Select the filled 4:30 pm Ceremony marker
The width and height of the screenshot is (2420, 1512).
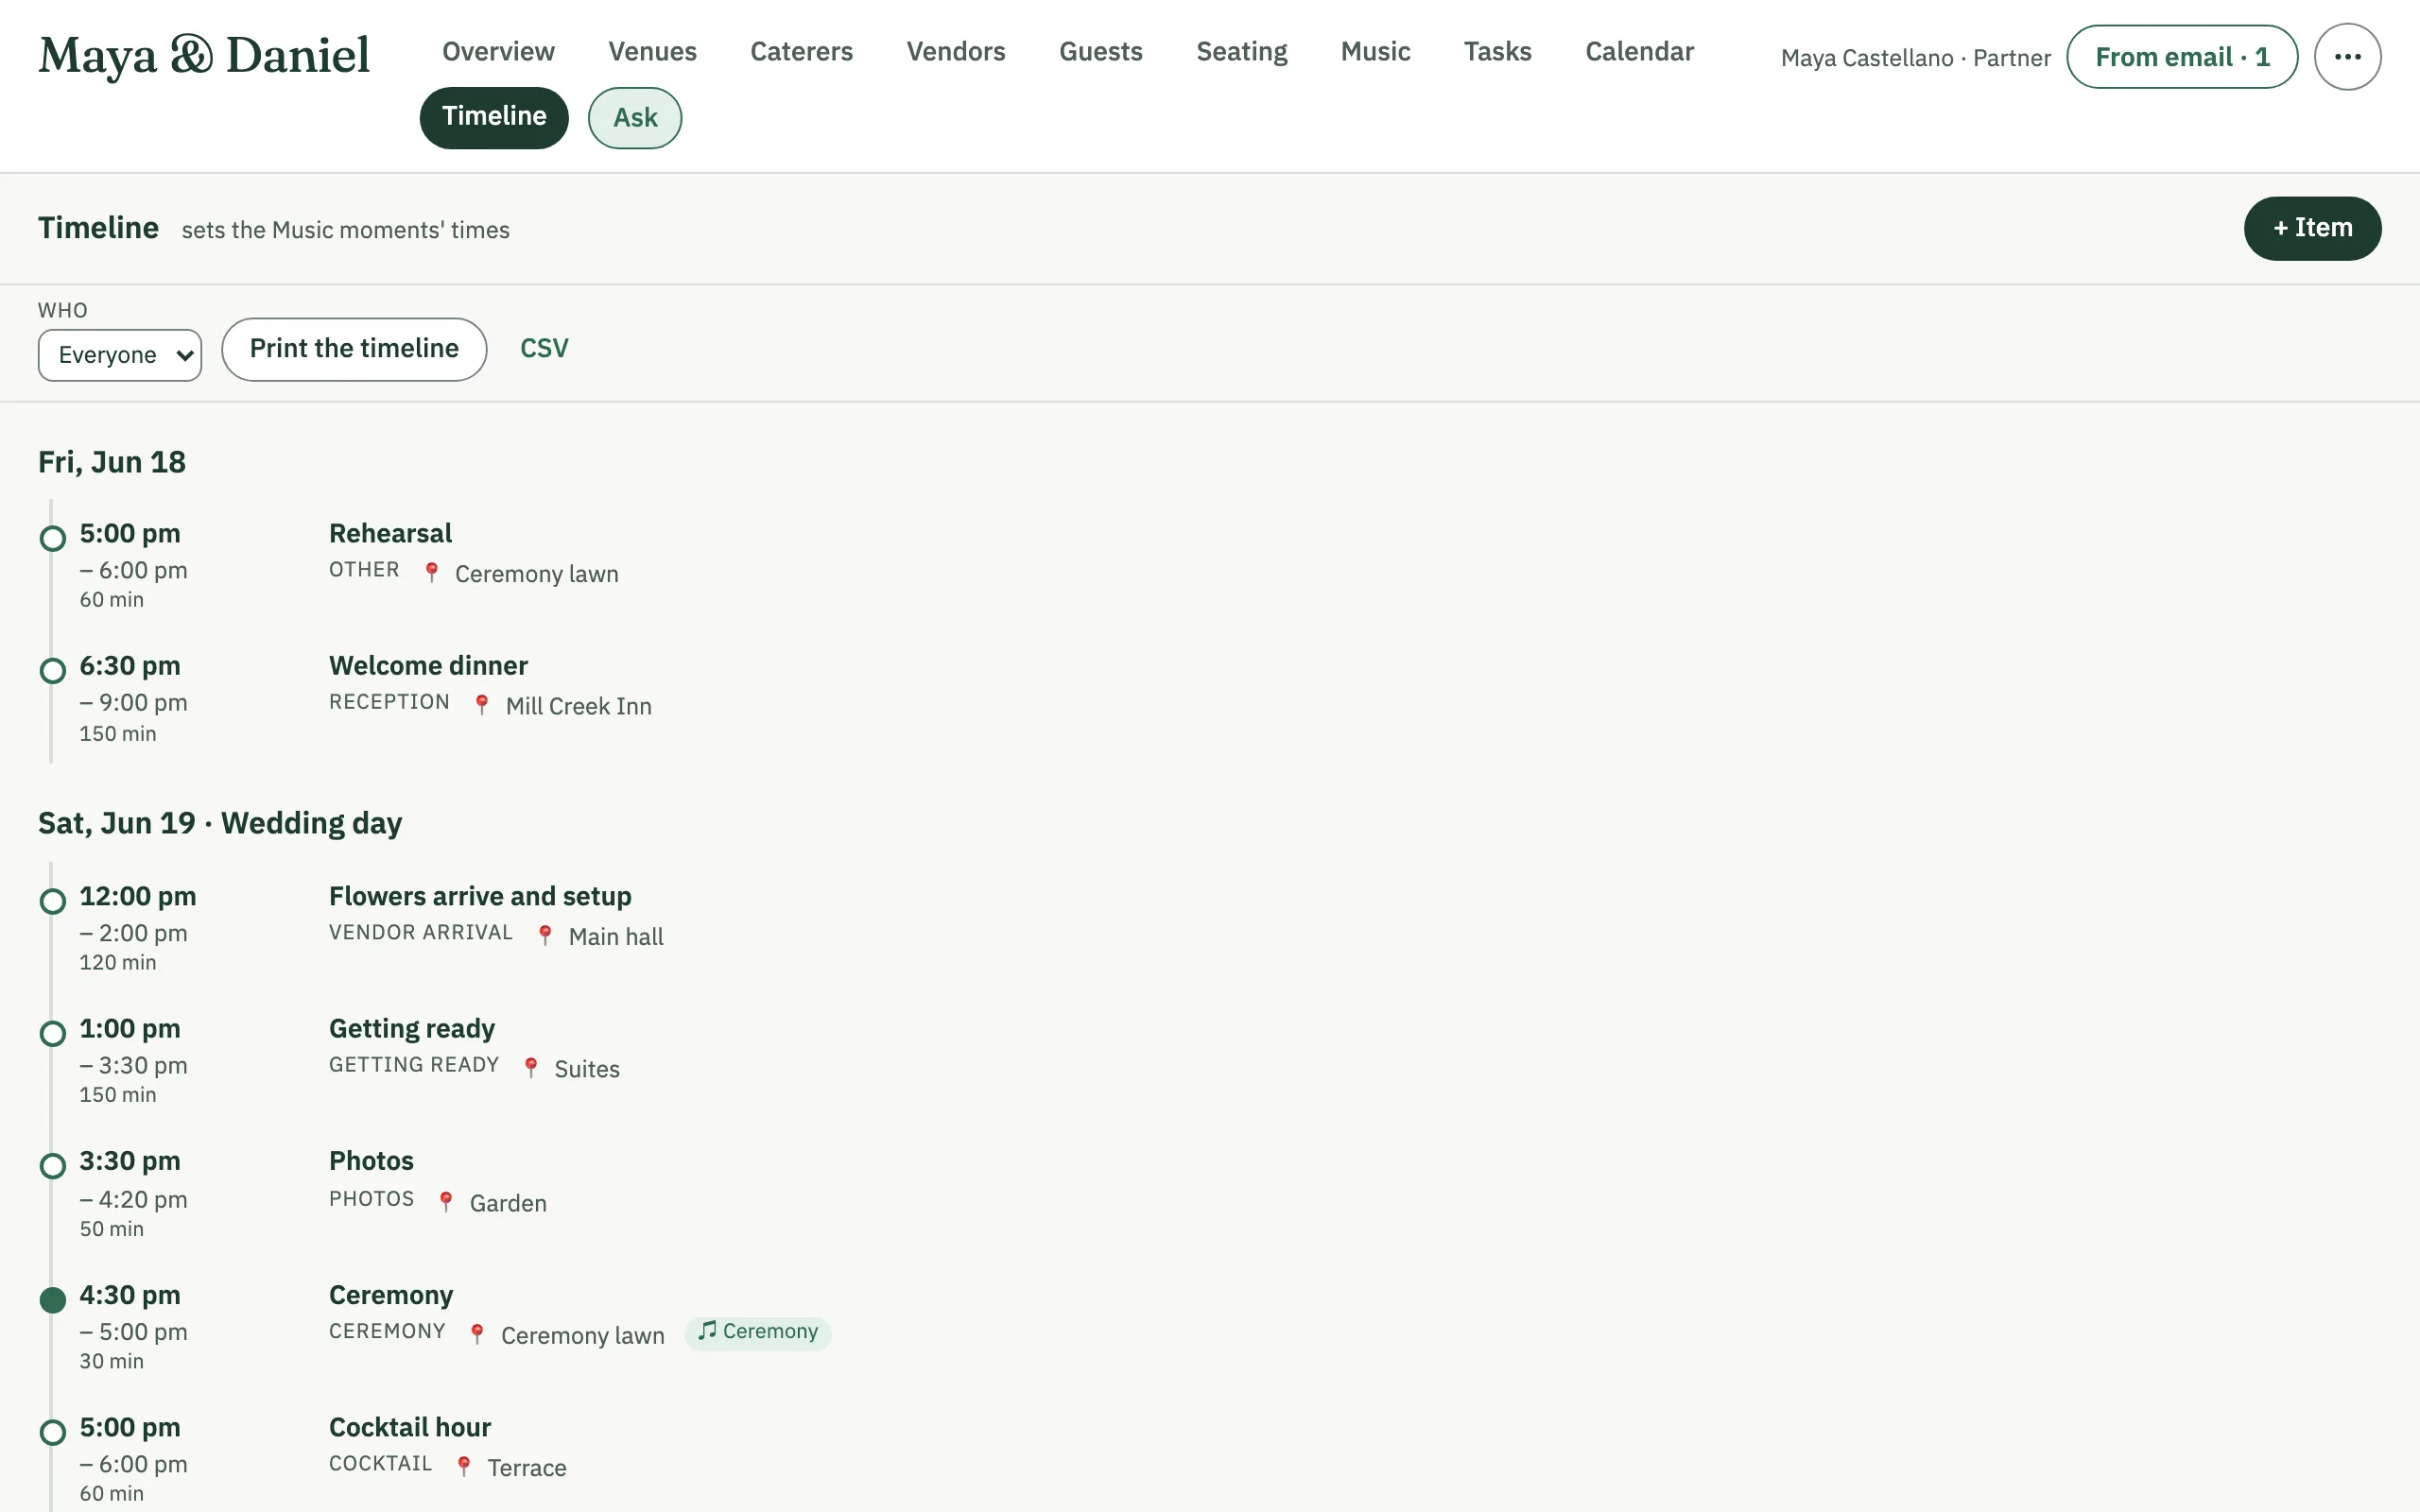point(53,1300)
